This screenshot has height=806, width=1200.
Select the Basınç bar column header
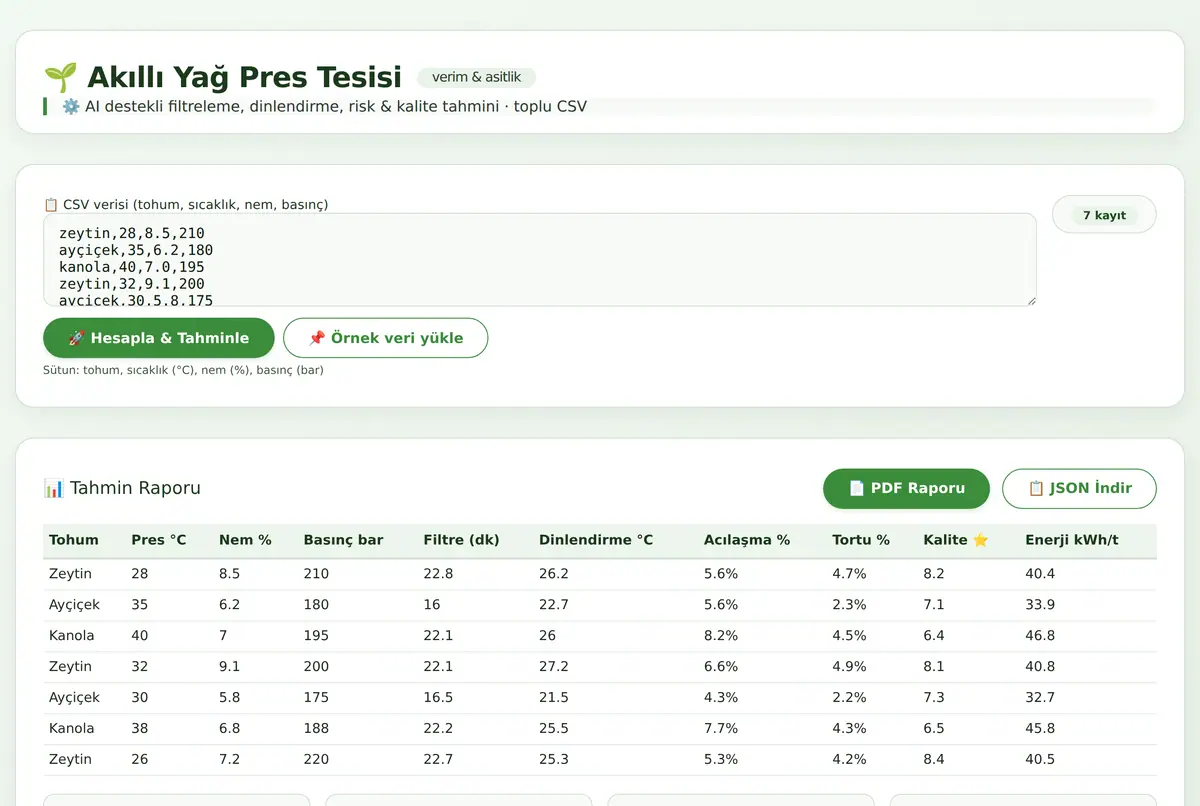coord(343,540)
